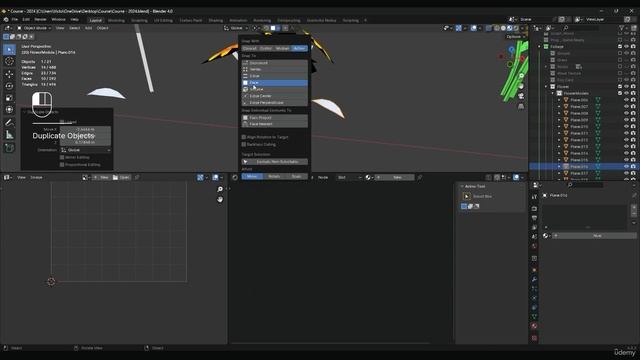Viewport: 640px width, 360px height.
Task: Select the 3D Cursor tool
Action: [9, 61]
